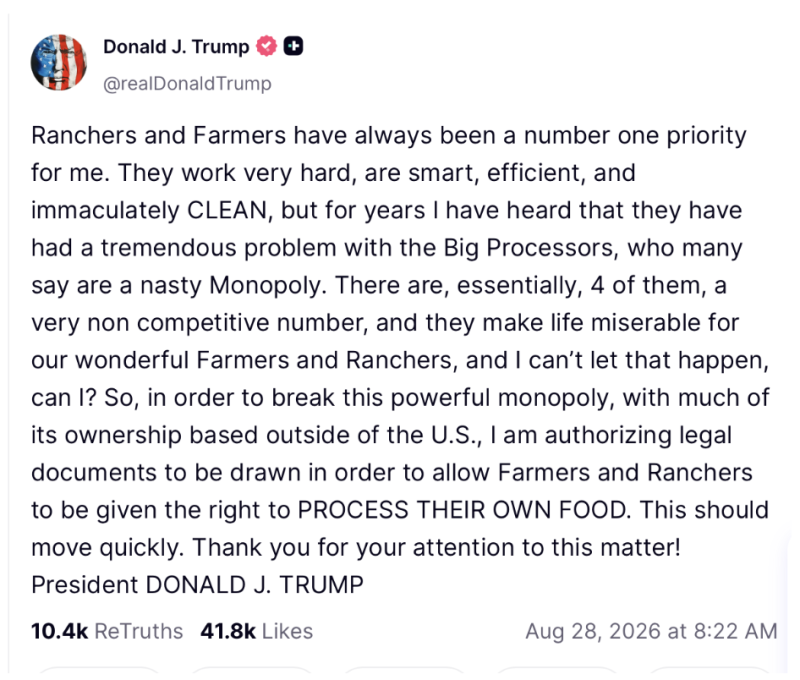Click the "nasty Monopoly" phrase in post
The height and width of the screenshot is (680, 800).
232,286
